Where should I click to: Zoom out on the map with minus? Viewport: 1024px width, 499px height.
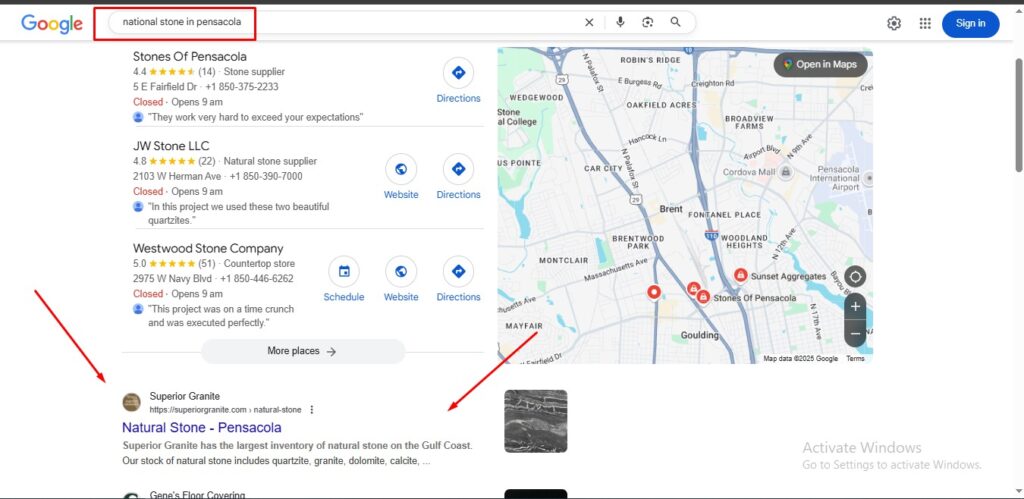(x=855, y=334)
